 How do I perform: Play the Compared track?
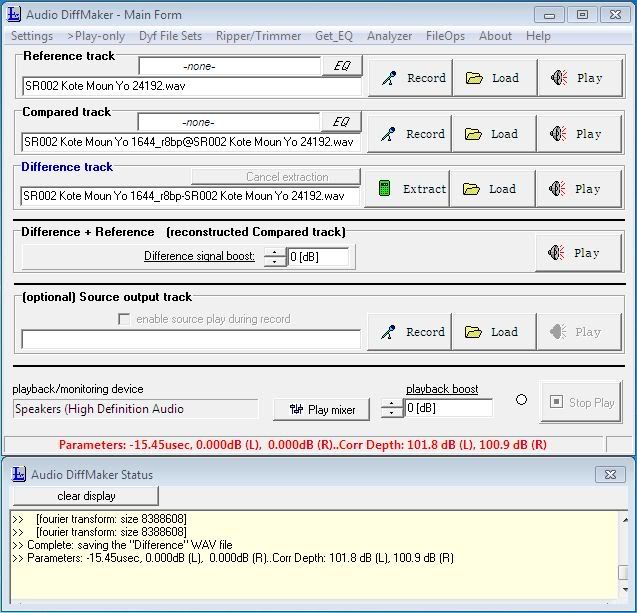click(x=579, y=134)
